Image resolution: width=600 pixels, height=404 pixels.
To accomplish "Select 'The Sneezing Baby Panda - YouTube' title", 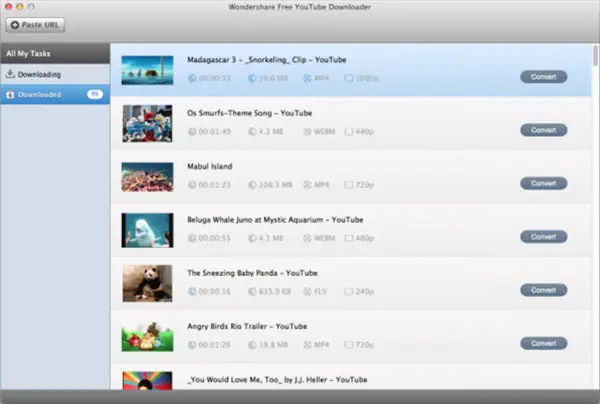I will 253,273.
